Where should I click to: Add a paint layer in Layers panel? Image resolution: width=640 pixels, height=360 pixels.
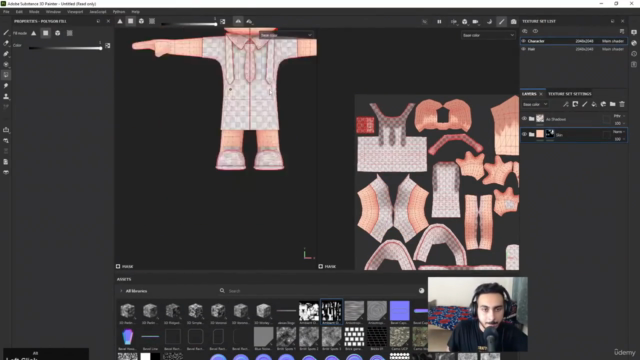coord(584,104)
